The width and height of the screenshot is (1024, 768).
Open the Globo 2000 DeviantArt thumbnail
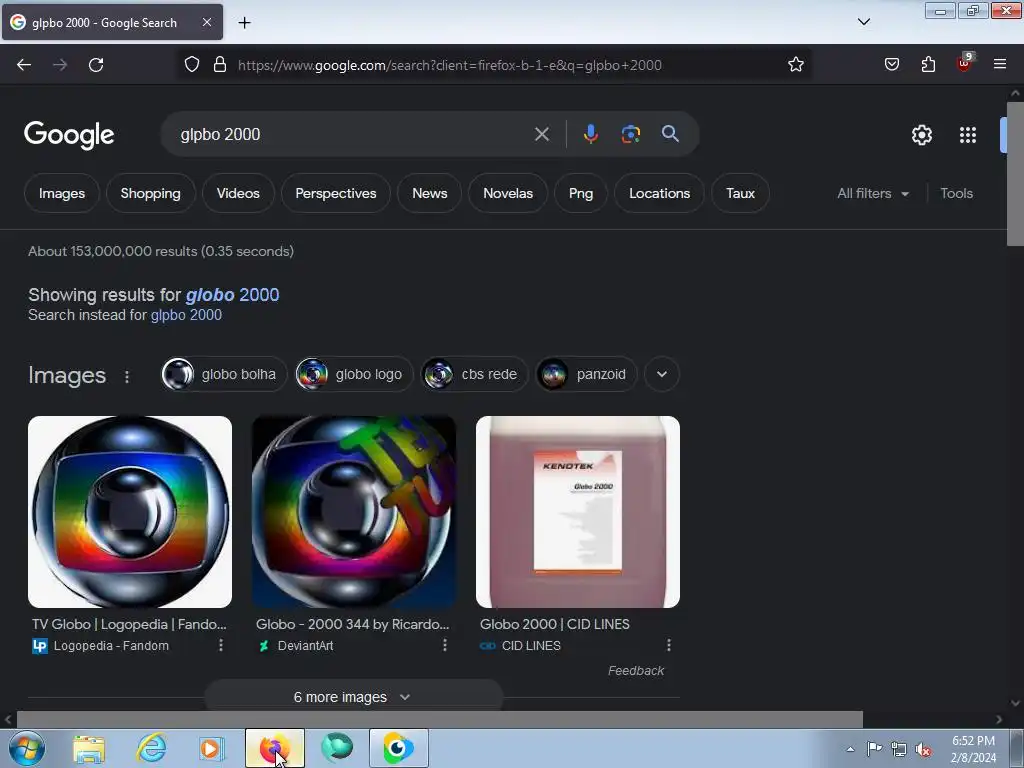pos(354,512)
